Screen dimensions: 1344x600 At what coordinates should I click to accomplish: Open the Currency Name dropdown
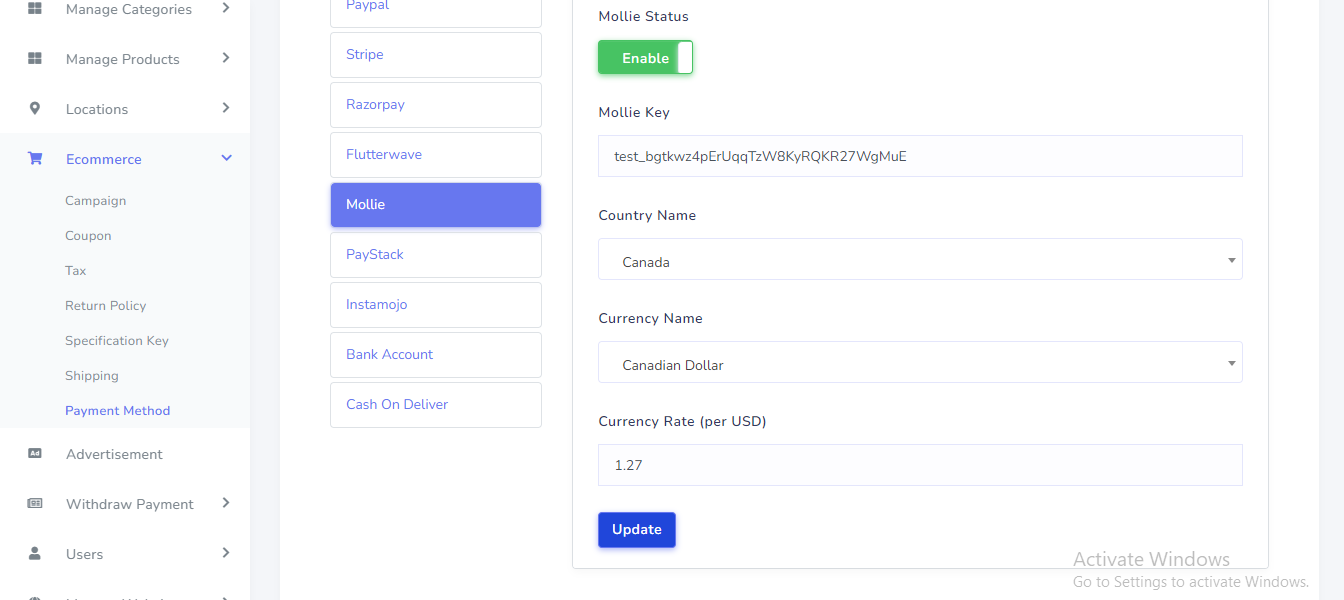[919, 364]
